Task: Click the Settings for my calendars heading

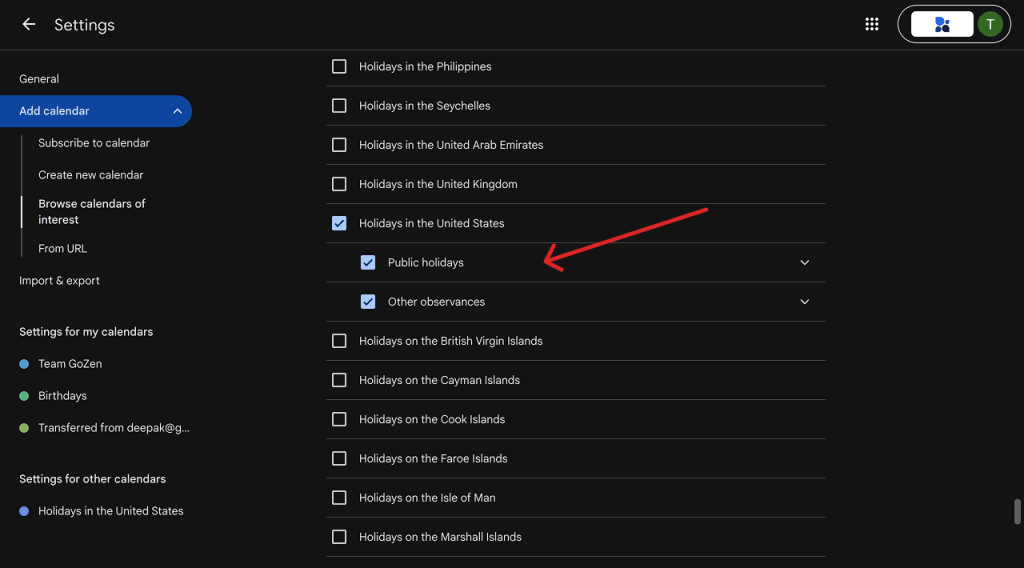Action: (86, 332)
